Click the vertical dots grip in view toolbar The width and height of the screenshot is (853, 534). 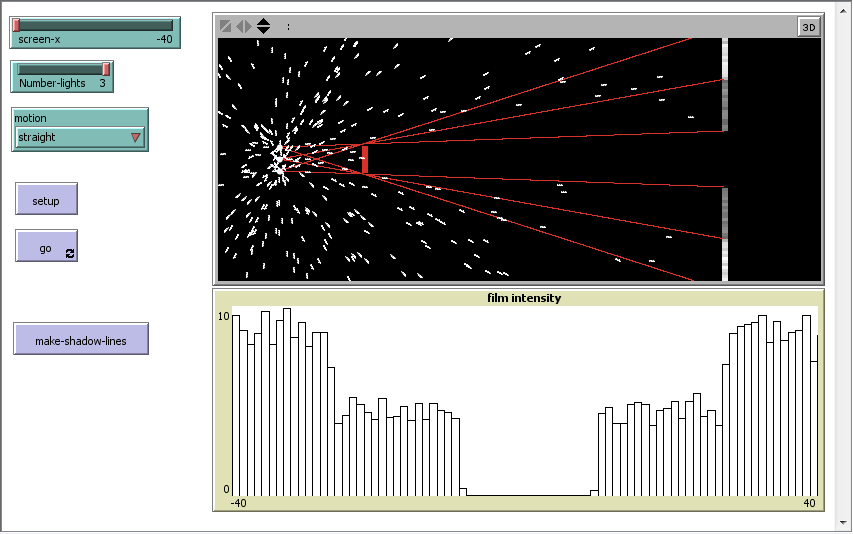tap(288, 26)
